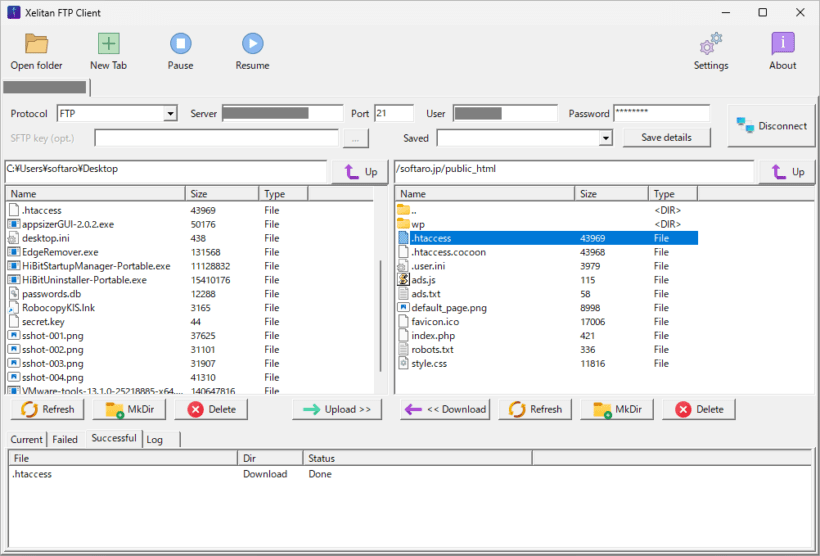Select EdgeRemover.exe file icon
Screen dimensions: 820x556
(14, 252)
